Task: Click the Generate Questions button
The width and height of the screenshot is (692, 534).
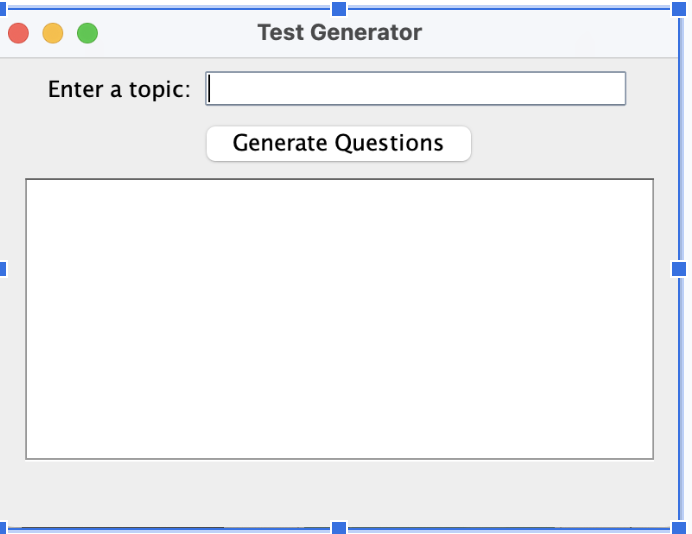Action: (x=338, y=143)
